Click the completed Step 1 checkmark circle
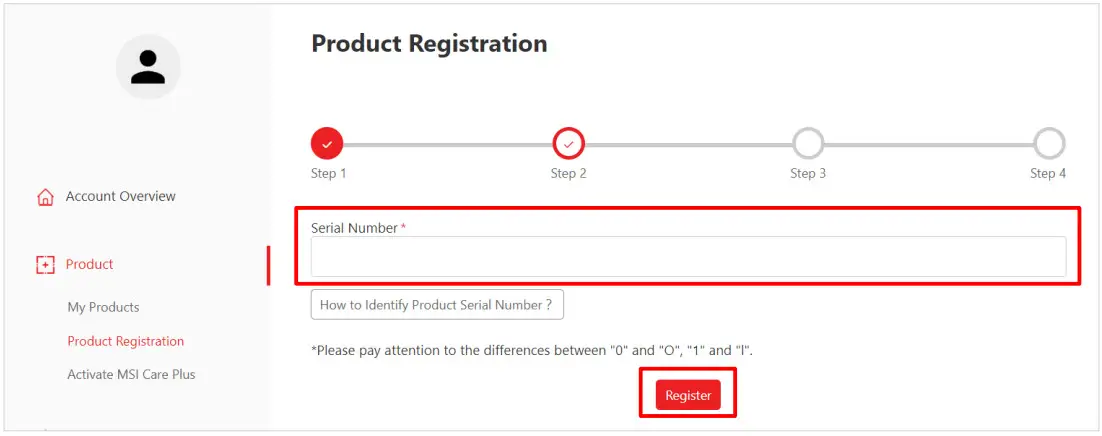The image size is (1102, 436). (327, 144)
